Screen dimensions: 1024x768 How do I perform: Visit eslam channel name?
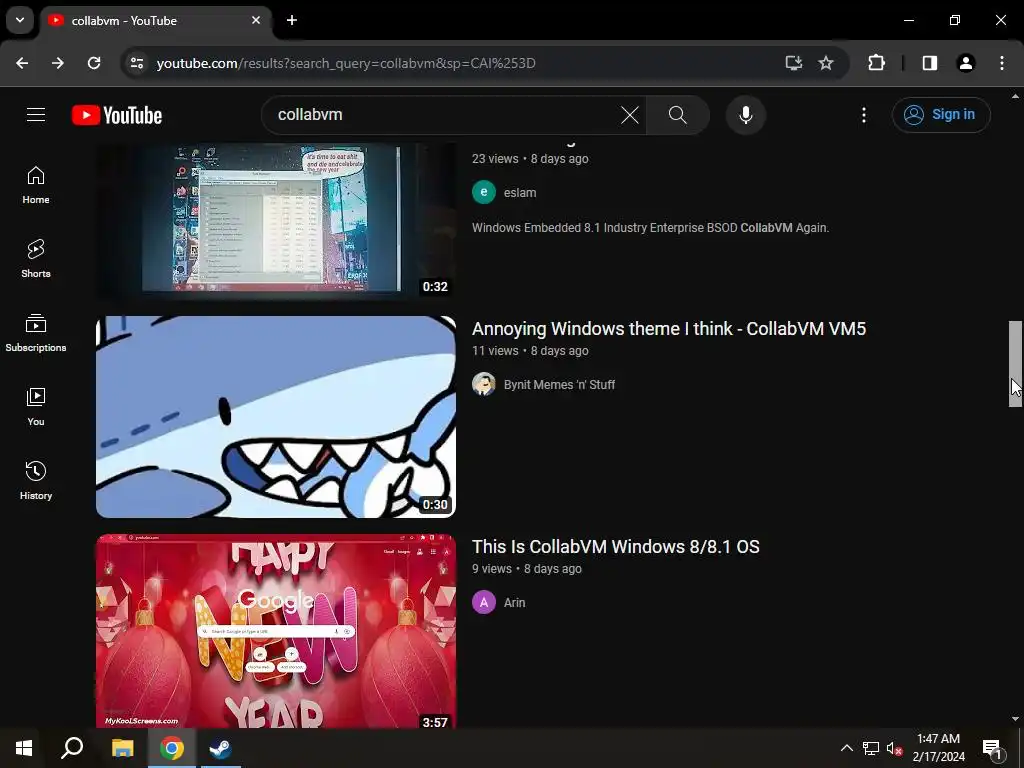coord(520,193)
